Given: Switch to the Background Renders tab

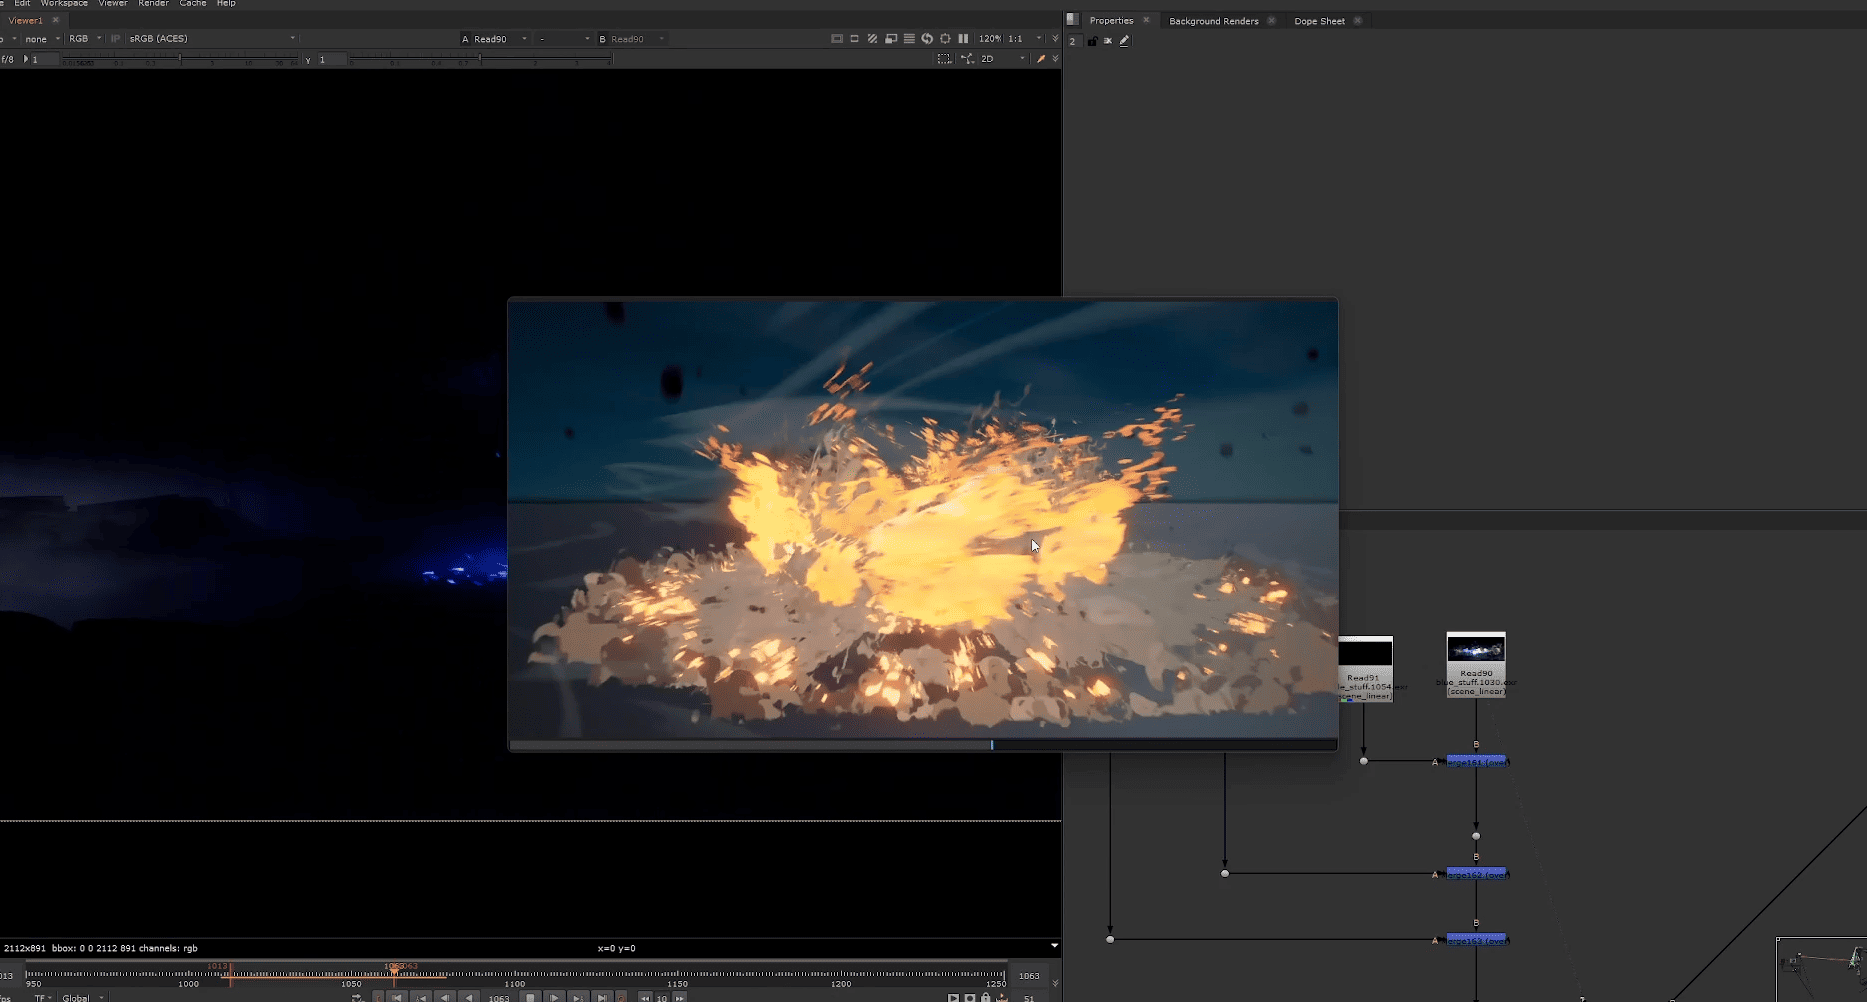Looking at the screenshot, I should coord(1213,21).
